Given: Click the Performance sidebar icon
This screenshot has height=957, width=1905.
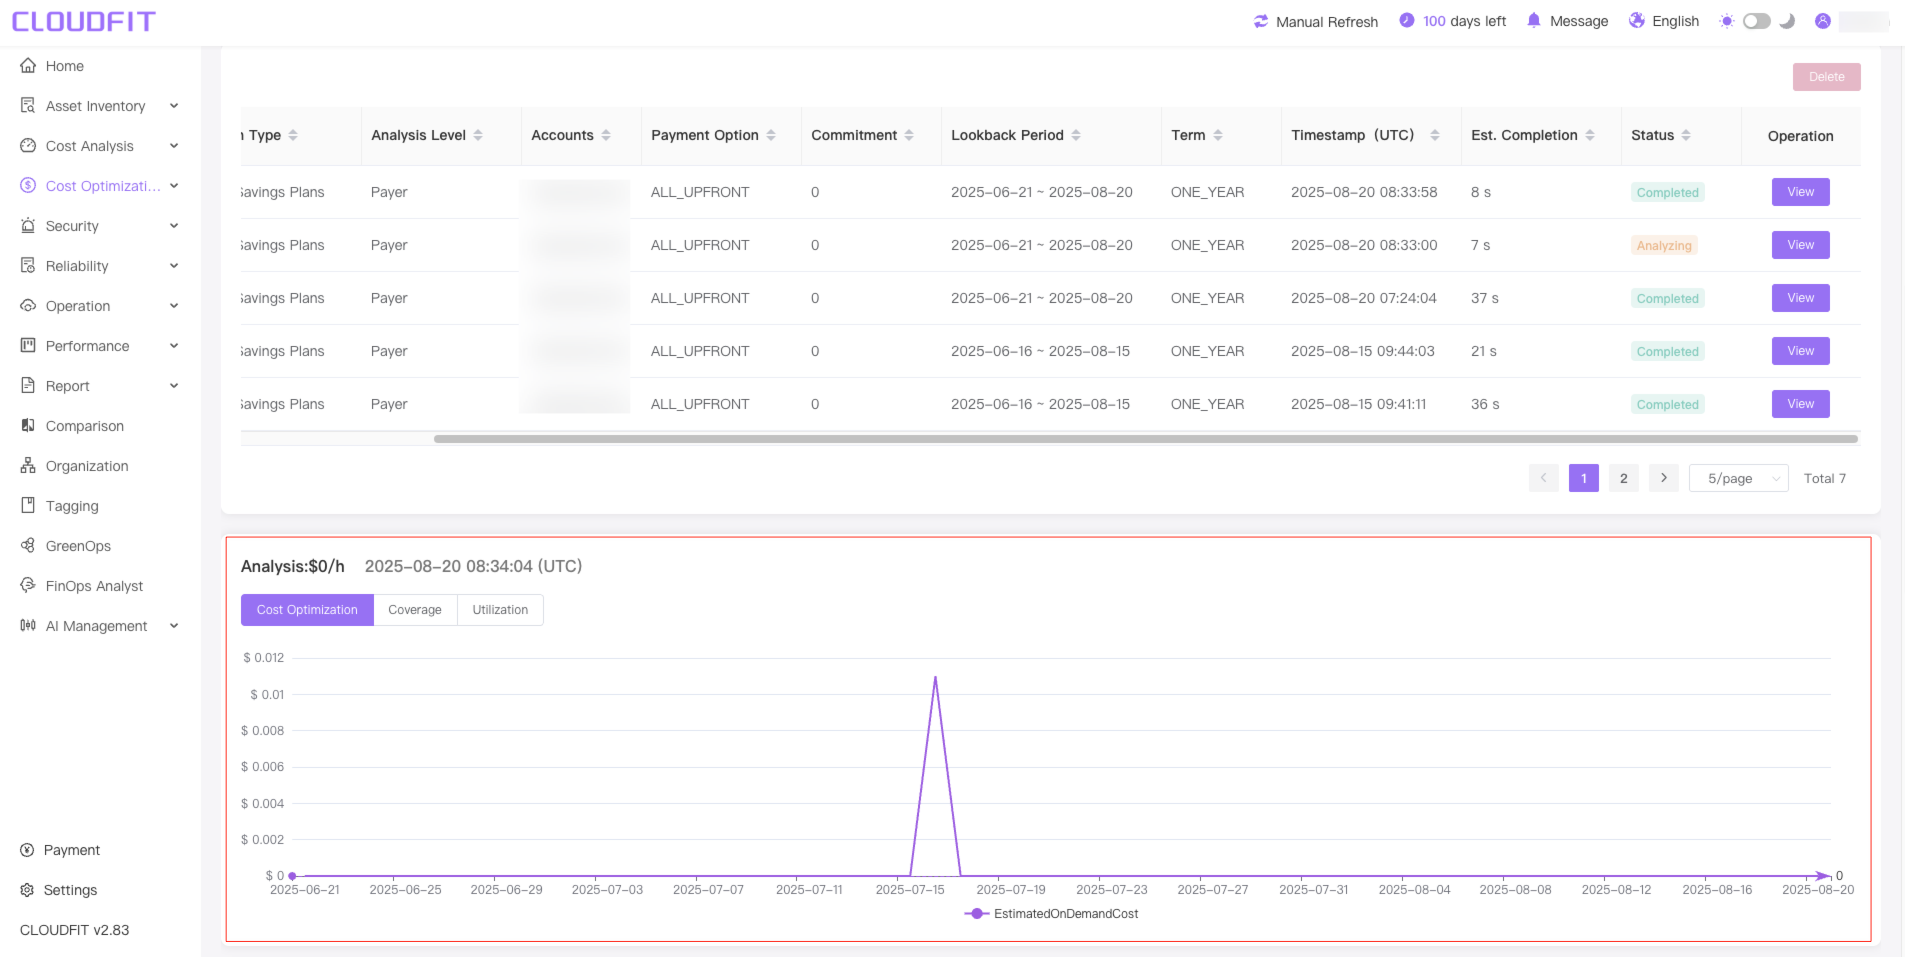Looking at the screenshot, I should point(28,346).
